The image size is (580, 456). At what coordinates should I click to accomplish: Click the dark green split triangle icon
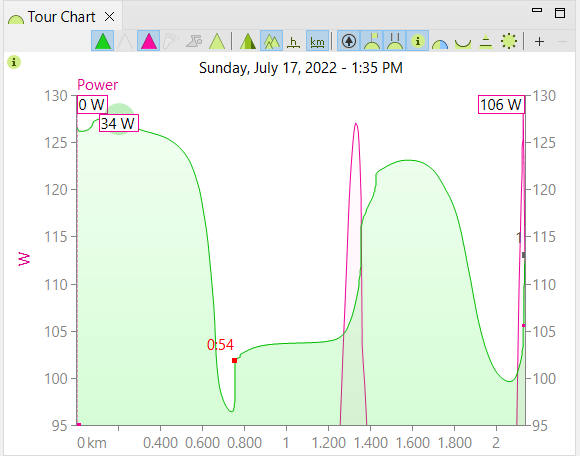pyautogui.click(x=248, y=41)
